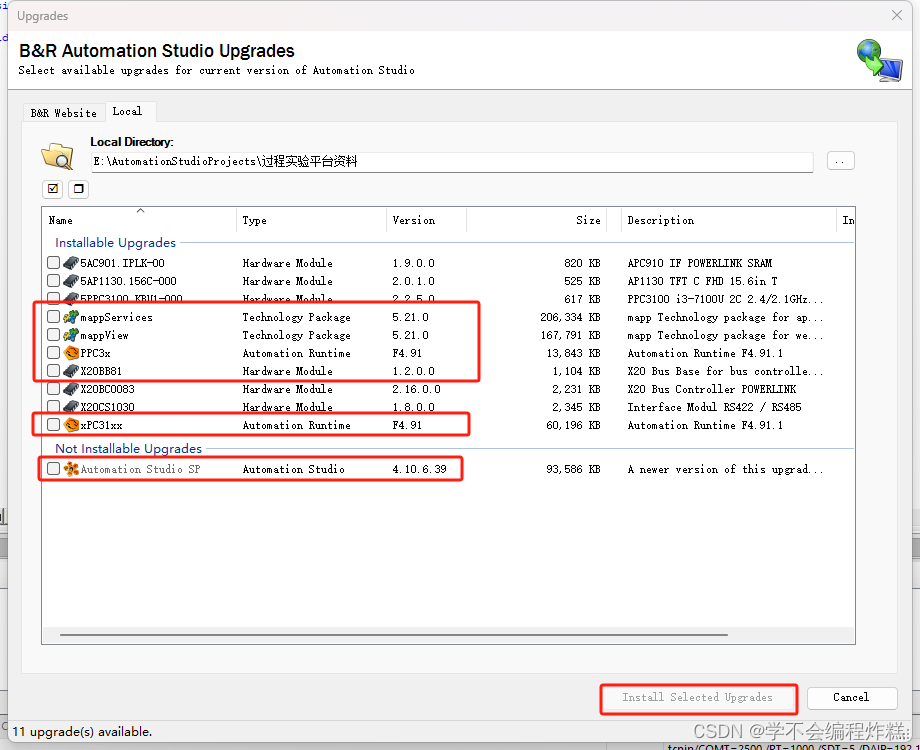Sort the list by Name column header

pos(140,220)
